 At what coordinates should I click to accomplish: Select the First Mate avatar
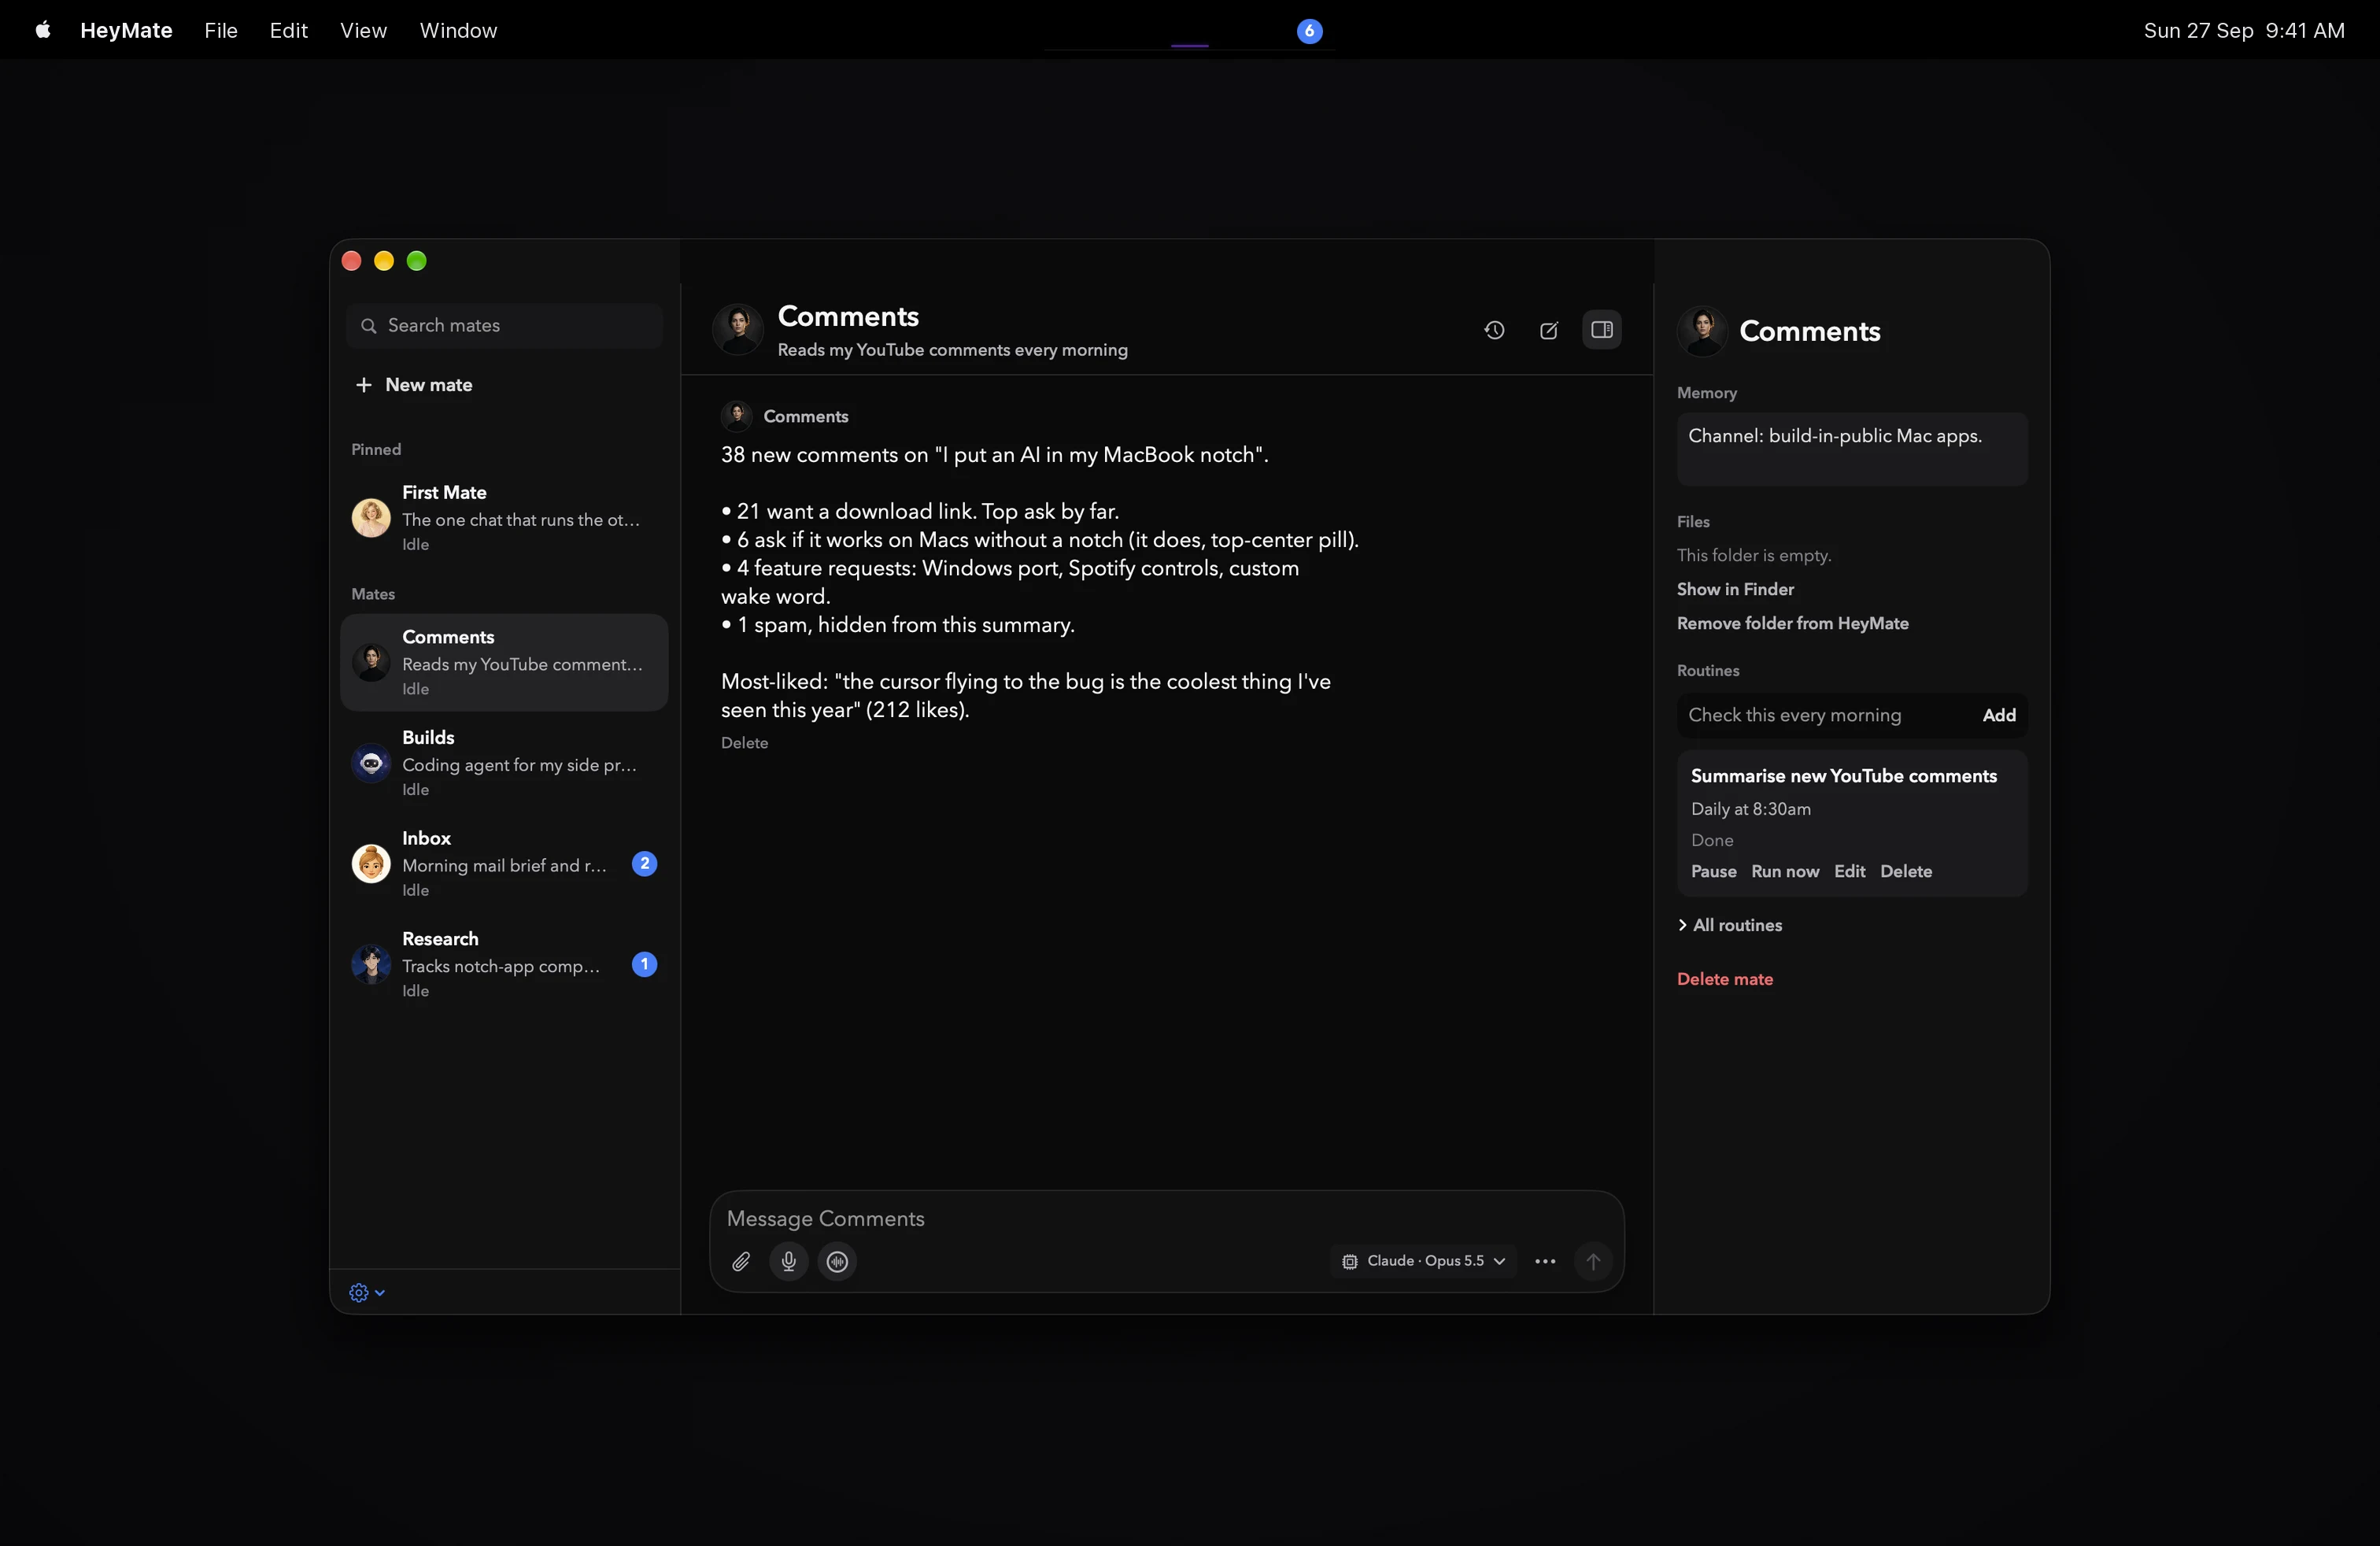[371, 518]
